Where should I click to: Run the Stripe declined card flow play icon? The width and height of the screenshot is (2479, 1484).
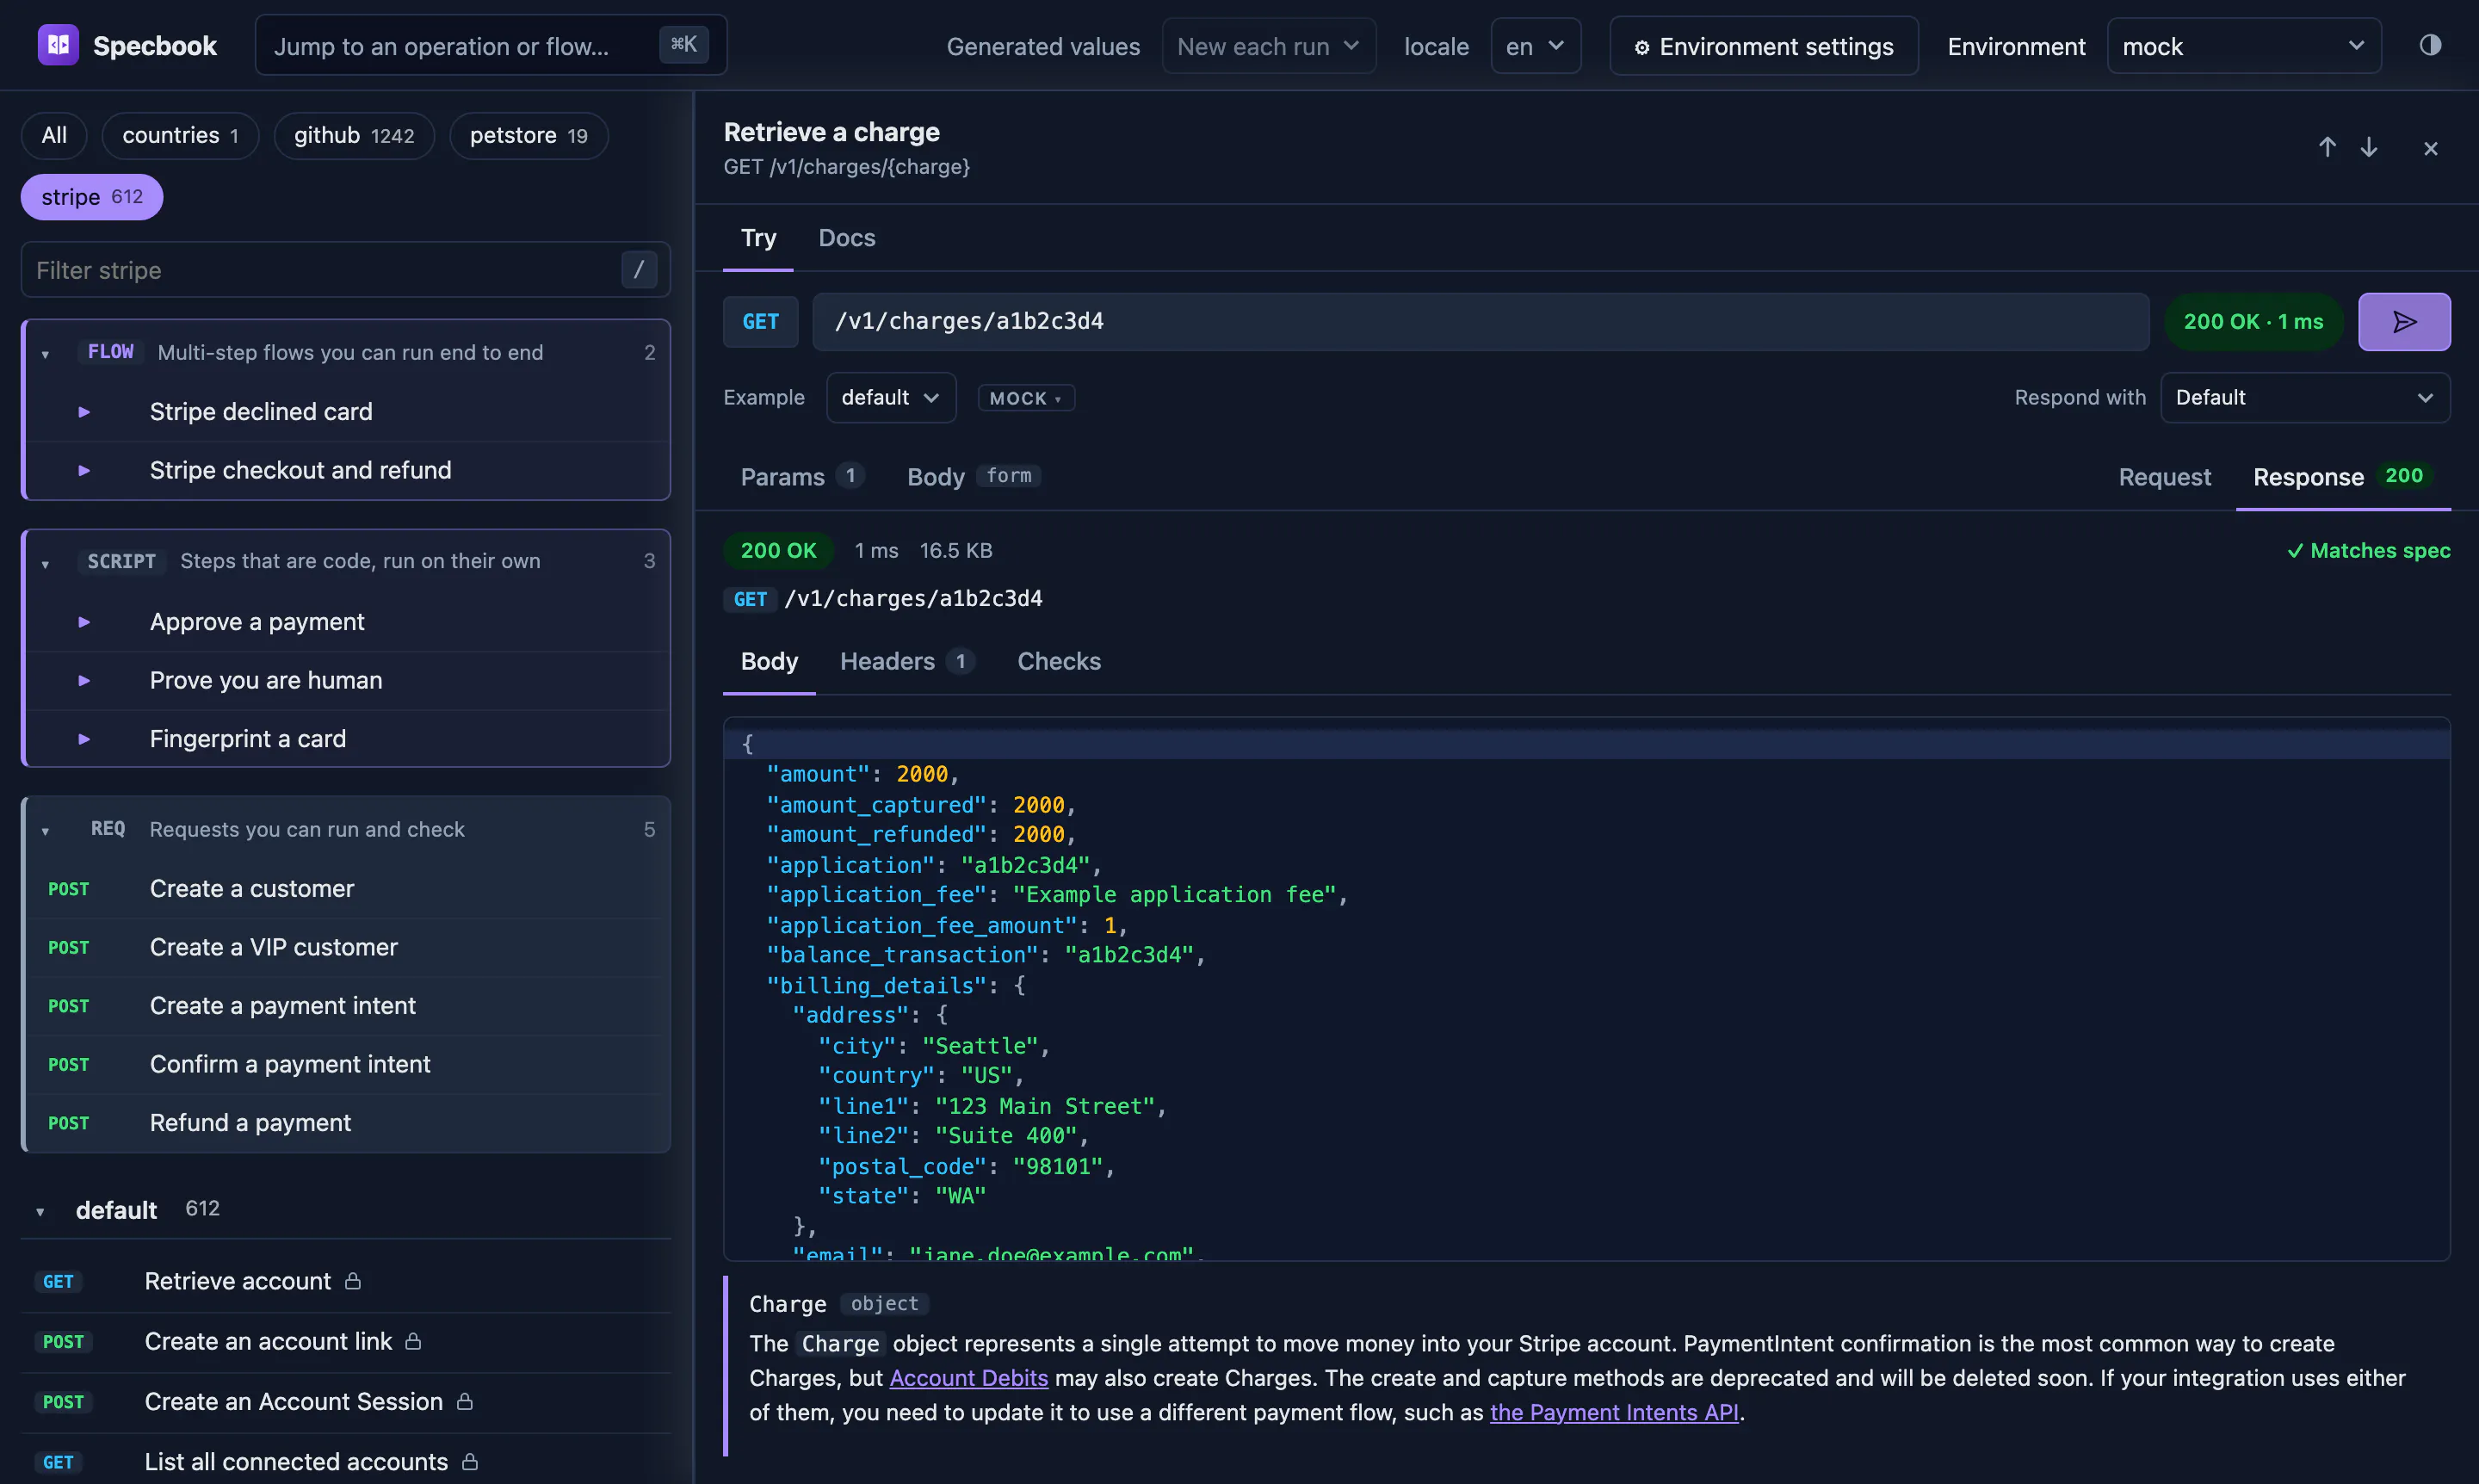[x=84, y=412]
